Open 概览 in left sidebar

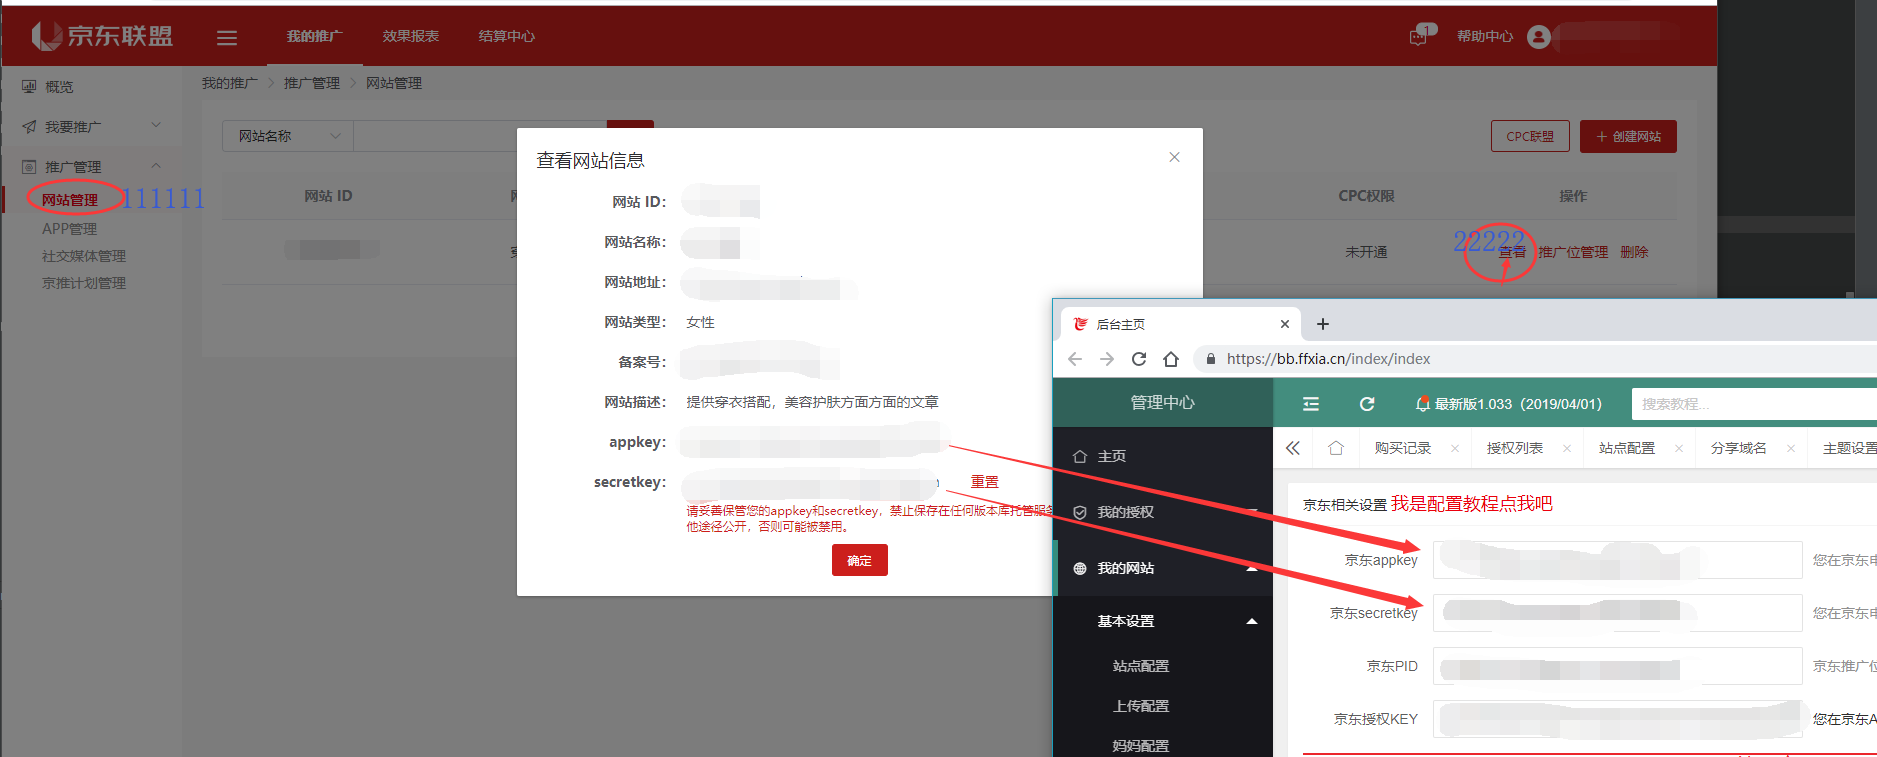[59, 87]
